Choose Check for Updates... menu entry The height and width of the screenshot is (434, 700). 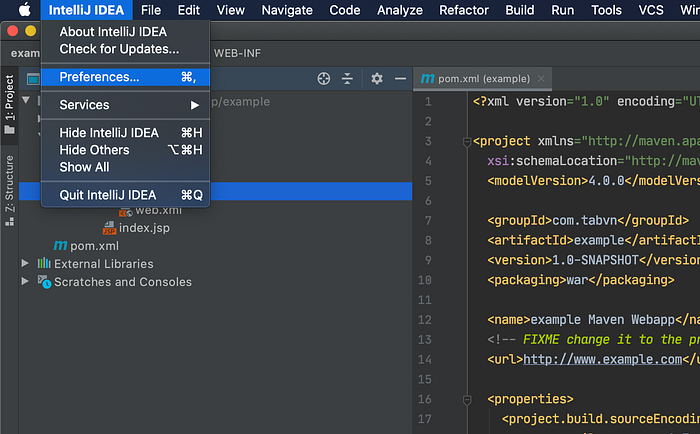pos(119,48)
